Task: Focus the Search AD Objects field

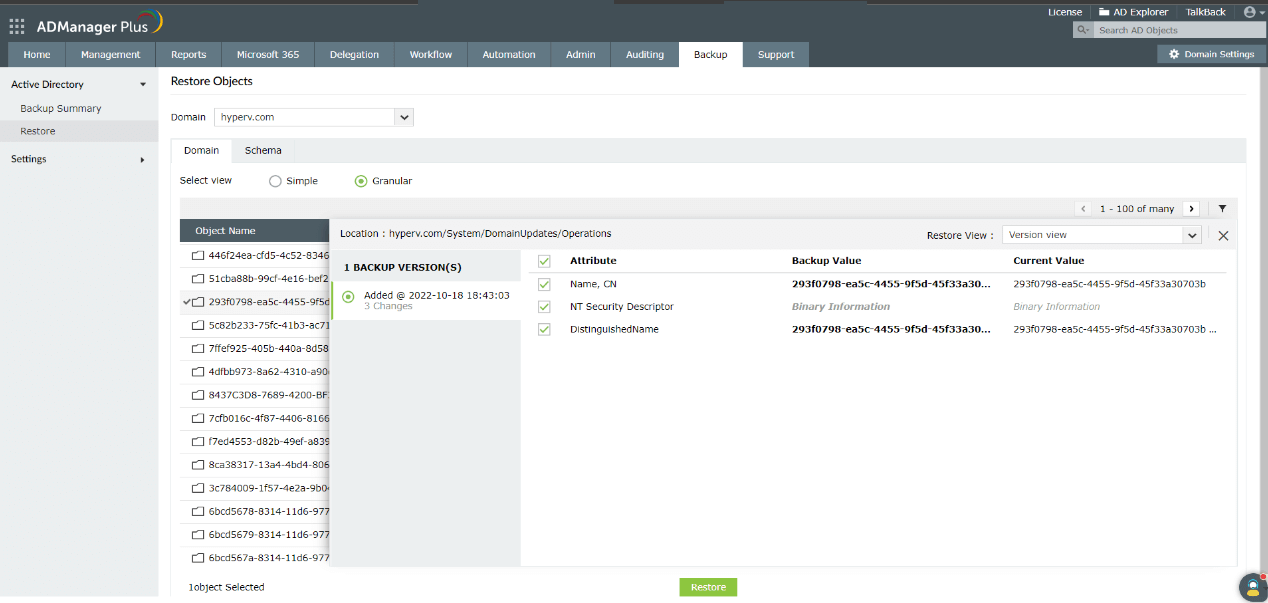Action: tap(1178, 30)
